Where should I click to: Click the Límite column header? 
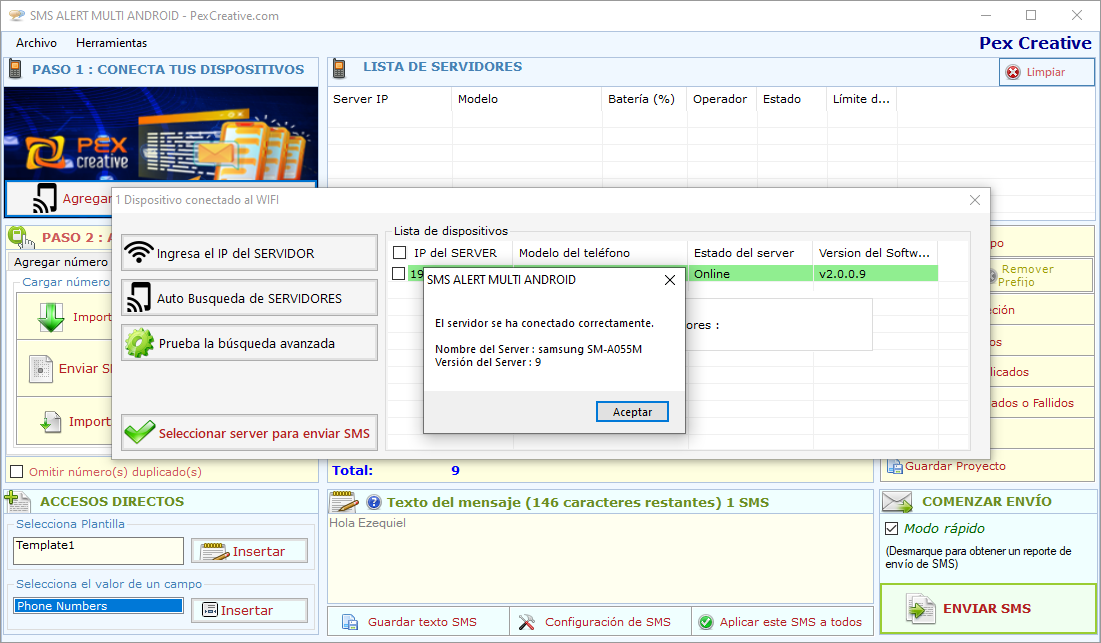point(862,99)
